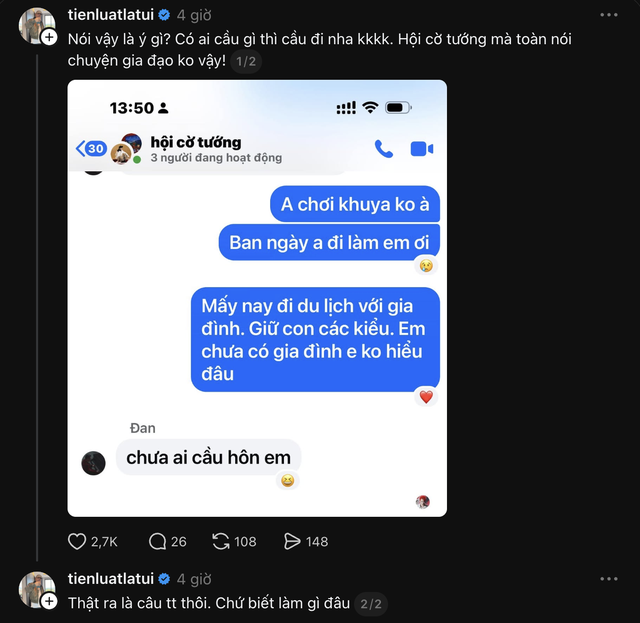Viewport: 640px width, 623px height.
Task: Like the first post with heart icon
Action: (x=77, y=541)
